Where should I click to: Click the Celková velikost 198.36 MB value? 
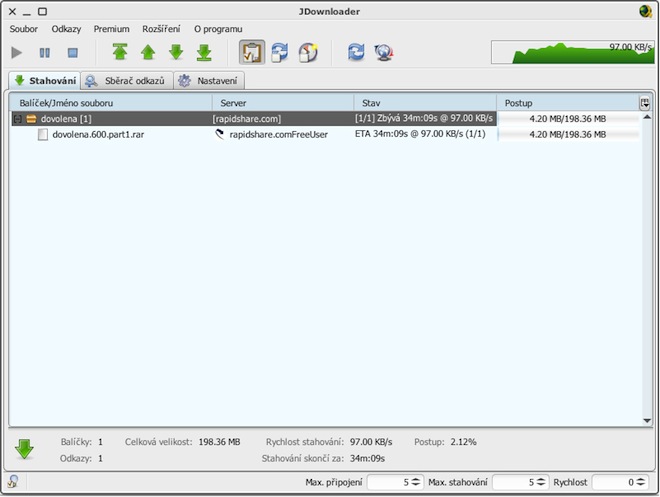point(219,442)
